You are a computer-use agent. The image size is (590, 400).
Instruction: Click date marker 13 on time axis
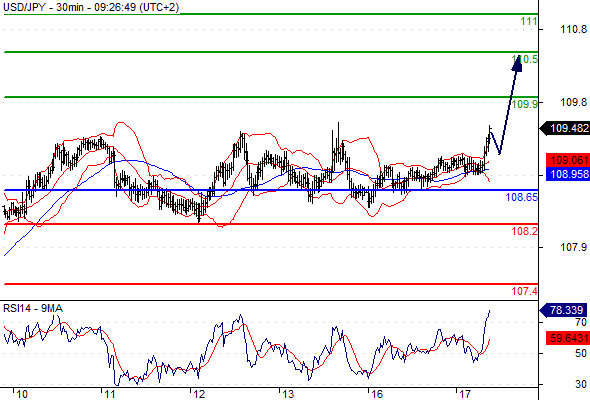click(288, 394)
